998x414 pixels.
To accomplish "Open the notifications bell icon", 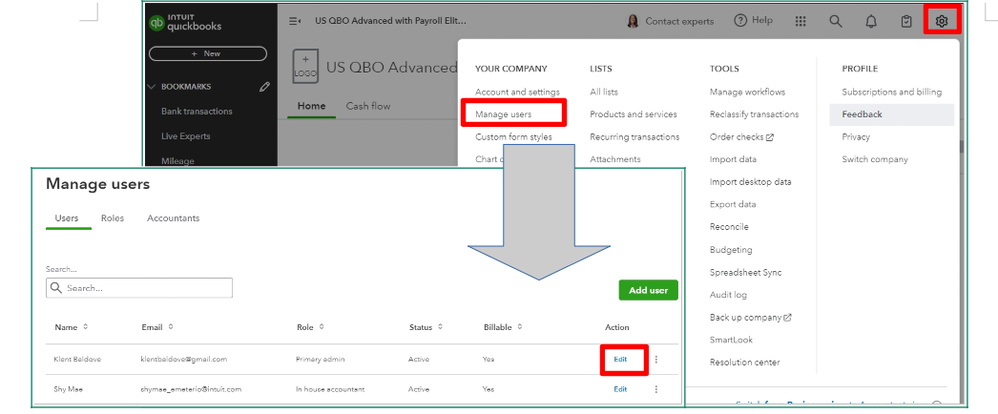I will tap(871, 21).
